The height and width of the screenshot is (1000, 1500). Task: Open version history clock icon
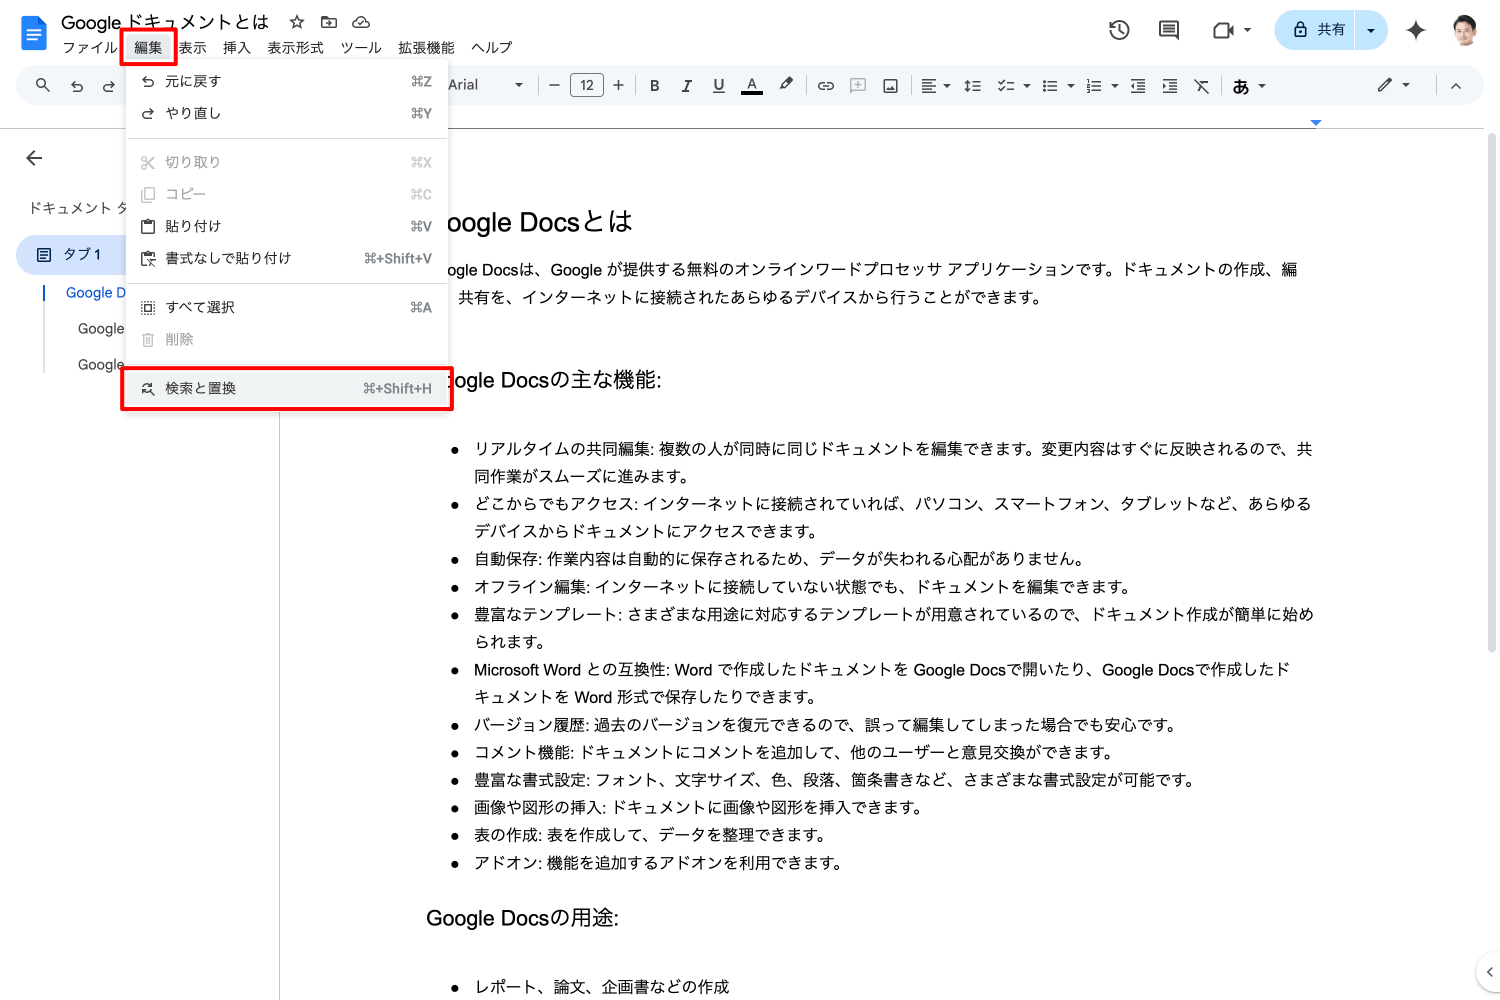click(x=1119, y=30)
